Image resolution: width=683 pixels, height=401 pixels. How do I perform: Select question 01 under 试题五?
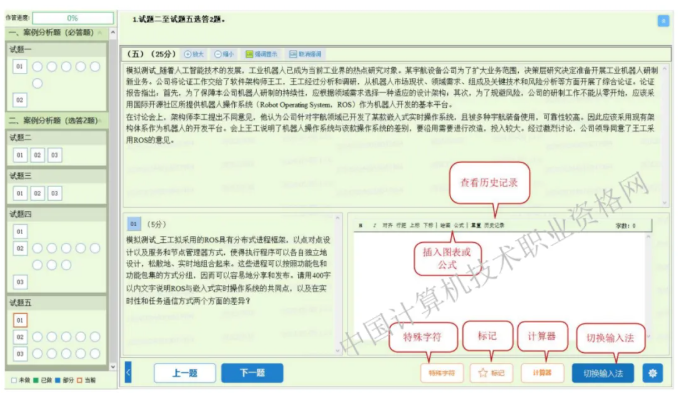pos(20,319)
